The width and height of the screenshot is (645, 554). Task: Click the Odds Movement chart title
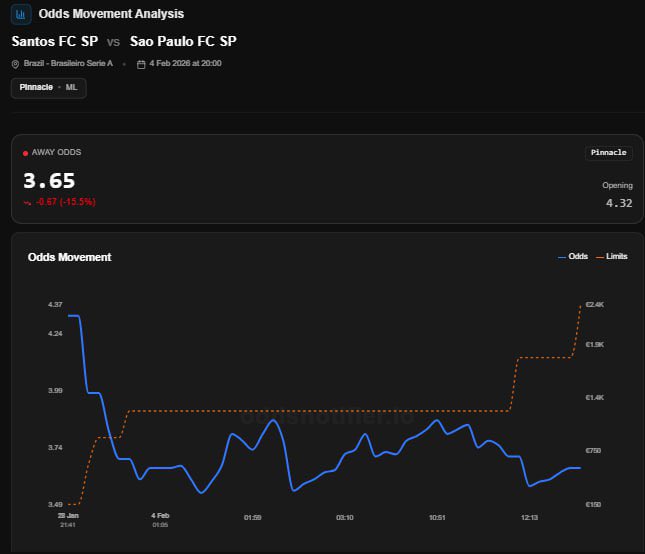pyautogui.click(x=70, y=257)
